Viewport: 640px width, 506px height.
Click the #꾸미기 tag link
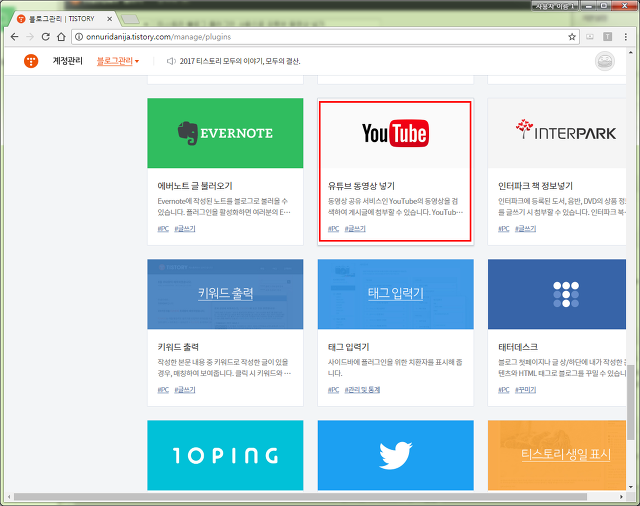tap(525, 390)
